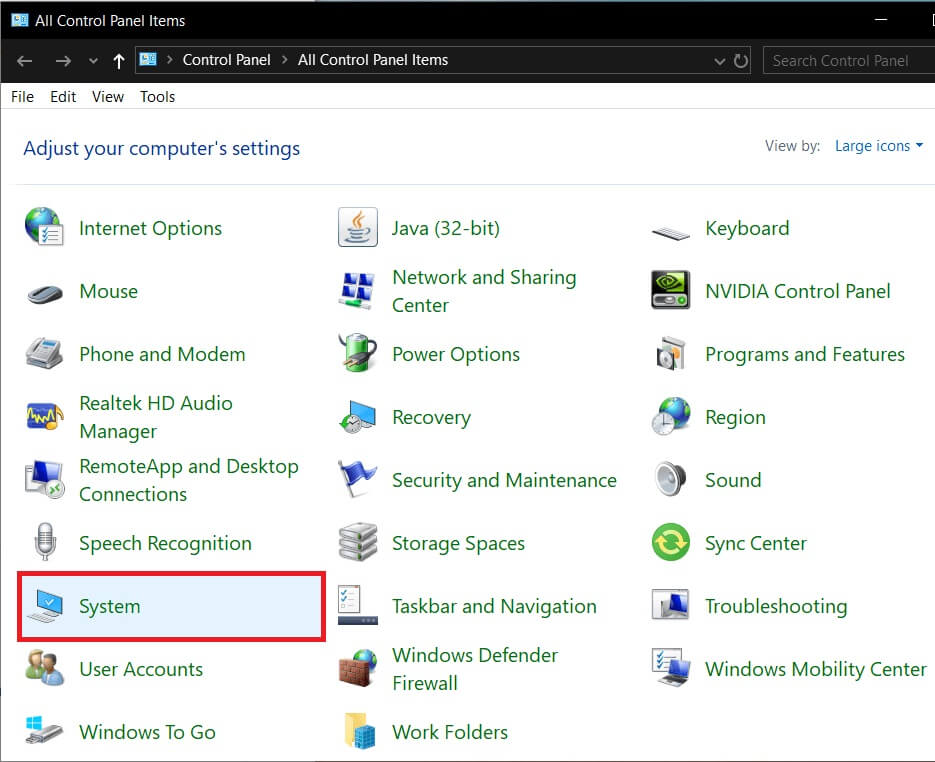Screen dimensions: 935x762
Task: Open the Taskbar and Navigation icon
Action: click(x=357, y=605)
